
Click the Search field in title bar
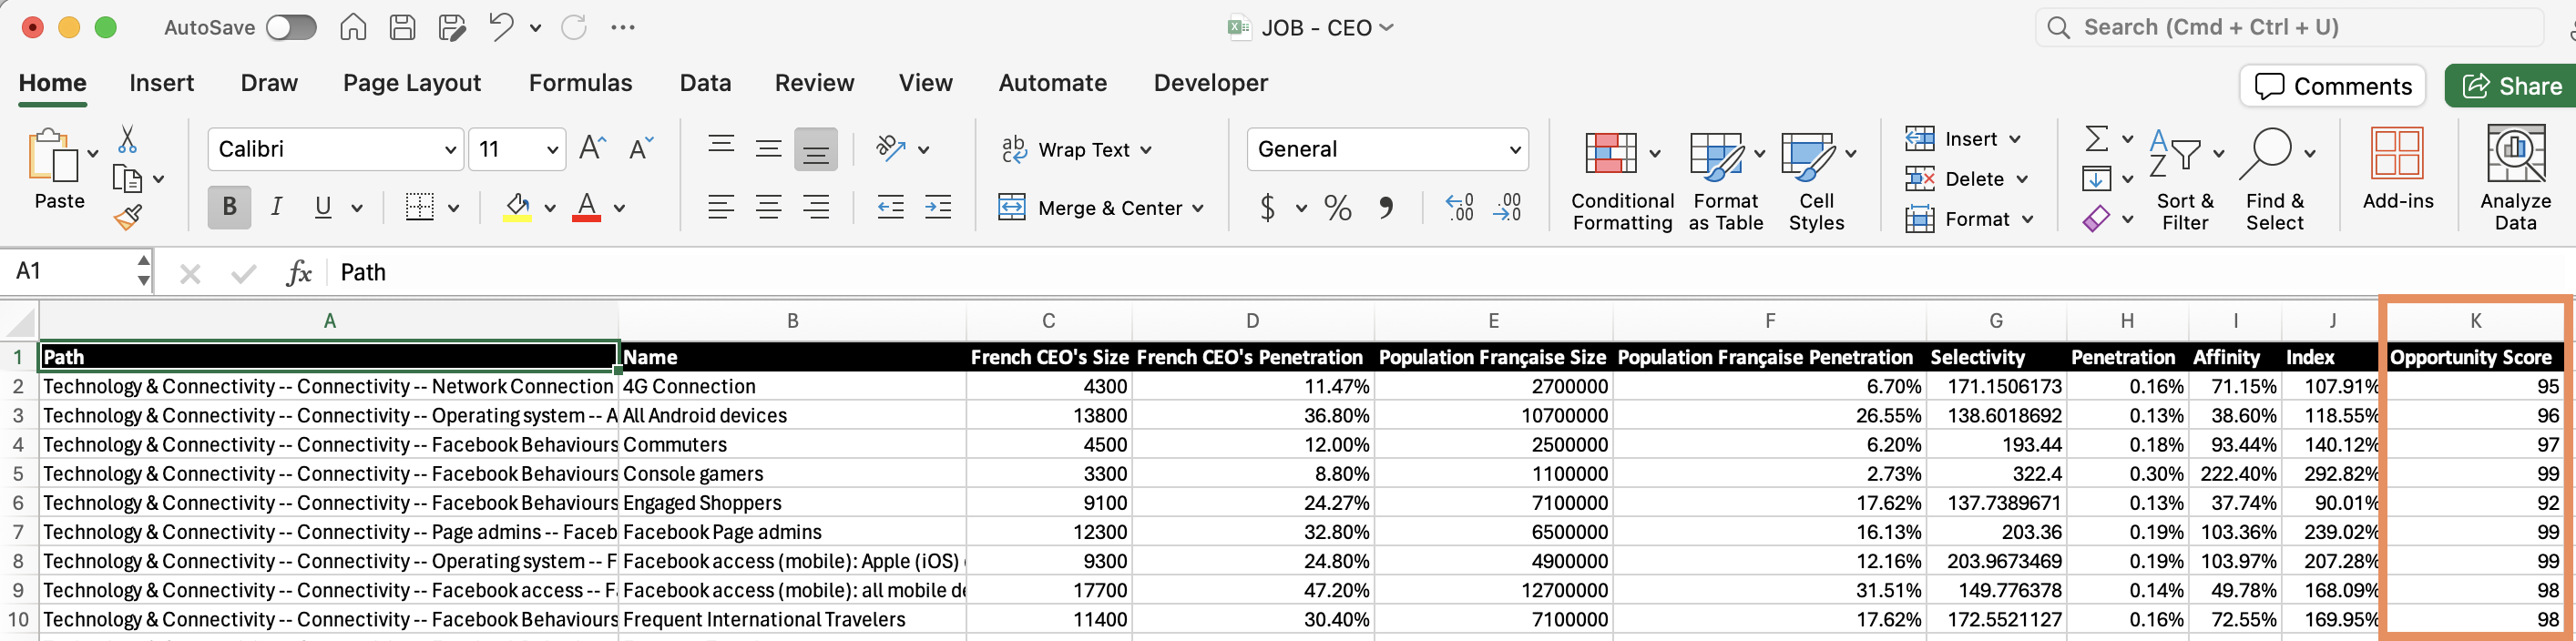pyautogui.click(x=2290, y=27)
